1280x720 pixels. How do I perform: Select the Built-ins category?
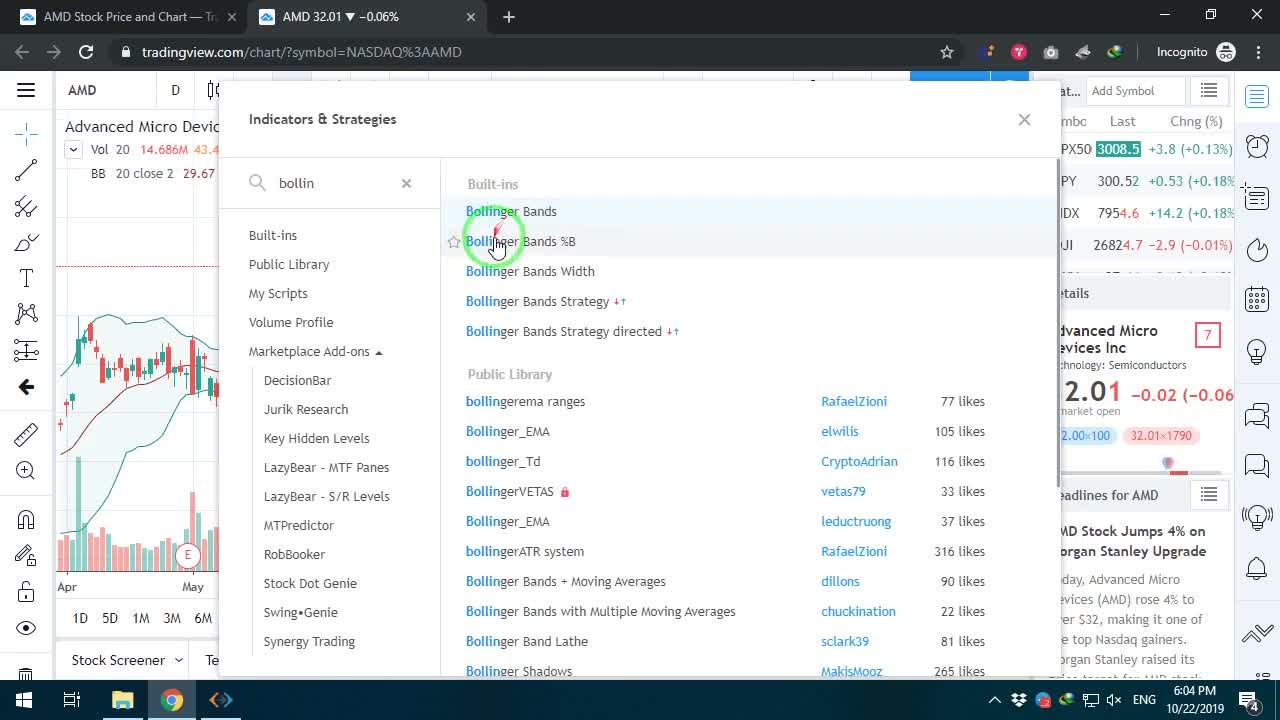coord(273,235)
